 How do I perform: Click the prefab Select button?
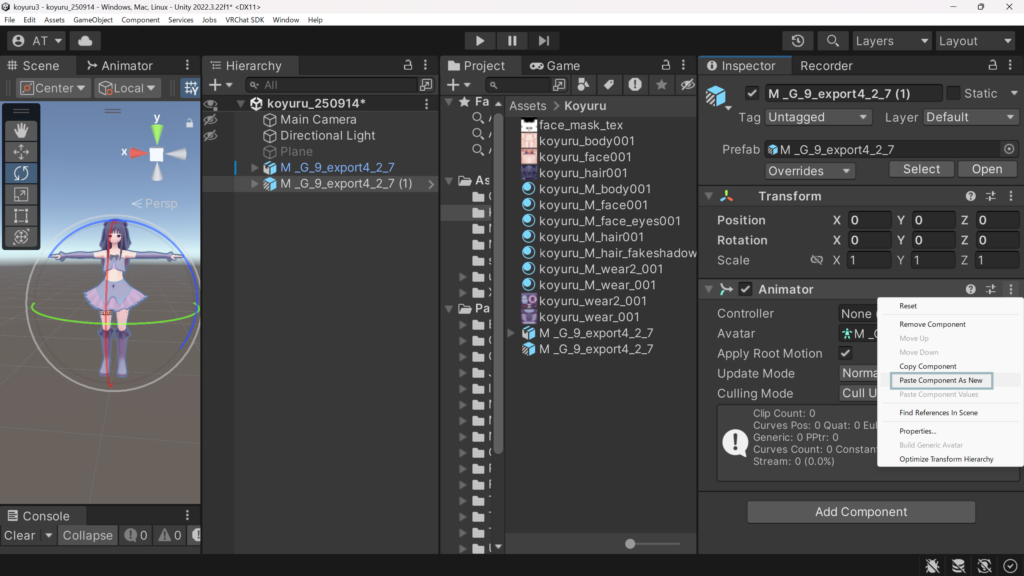click(x=921, y=169)
